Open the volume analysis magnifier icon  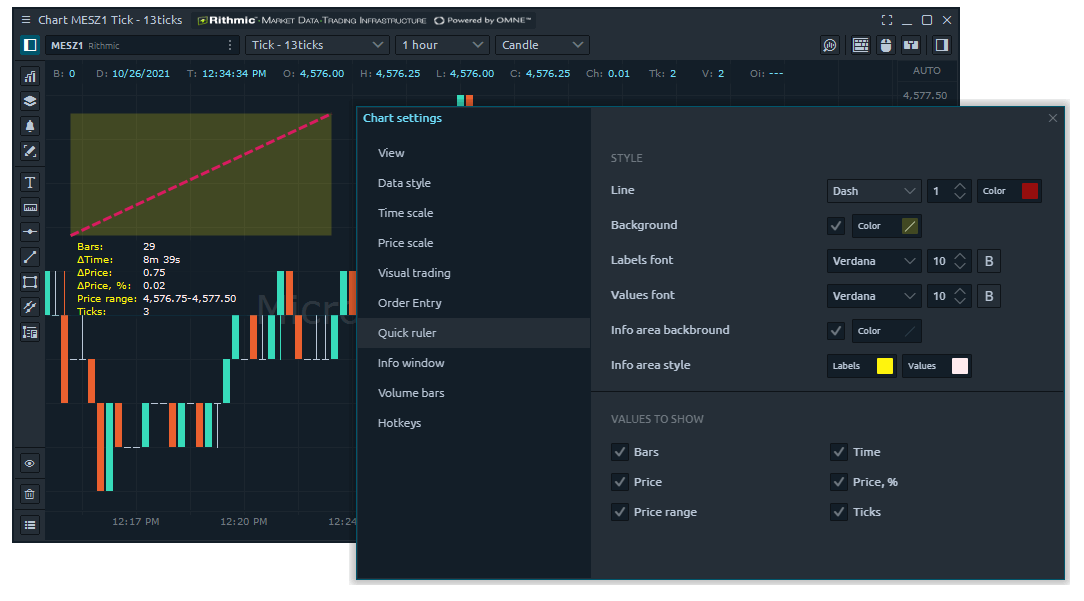[830, 45]
